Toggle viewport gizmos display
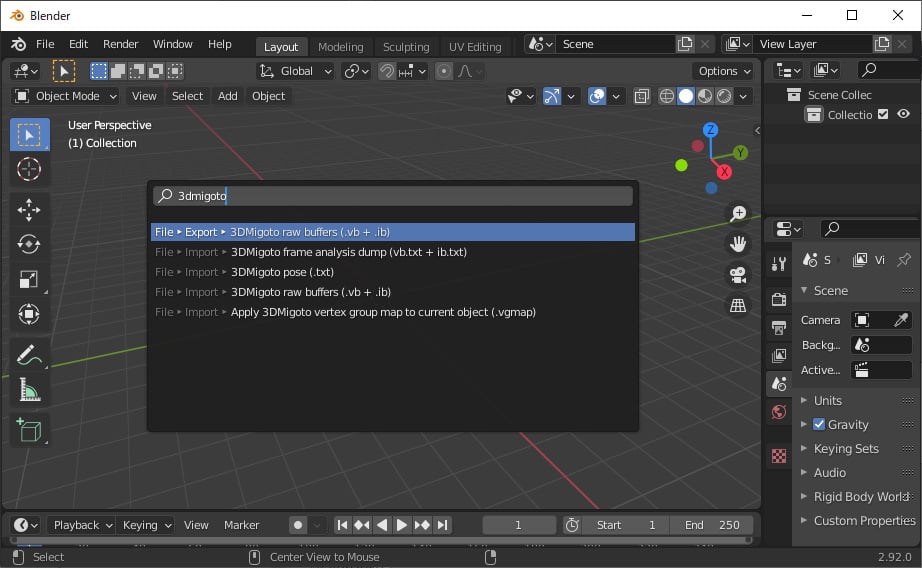922x568 pixels. point(552,96)
